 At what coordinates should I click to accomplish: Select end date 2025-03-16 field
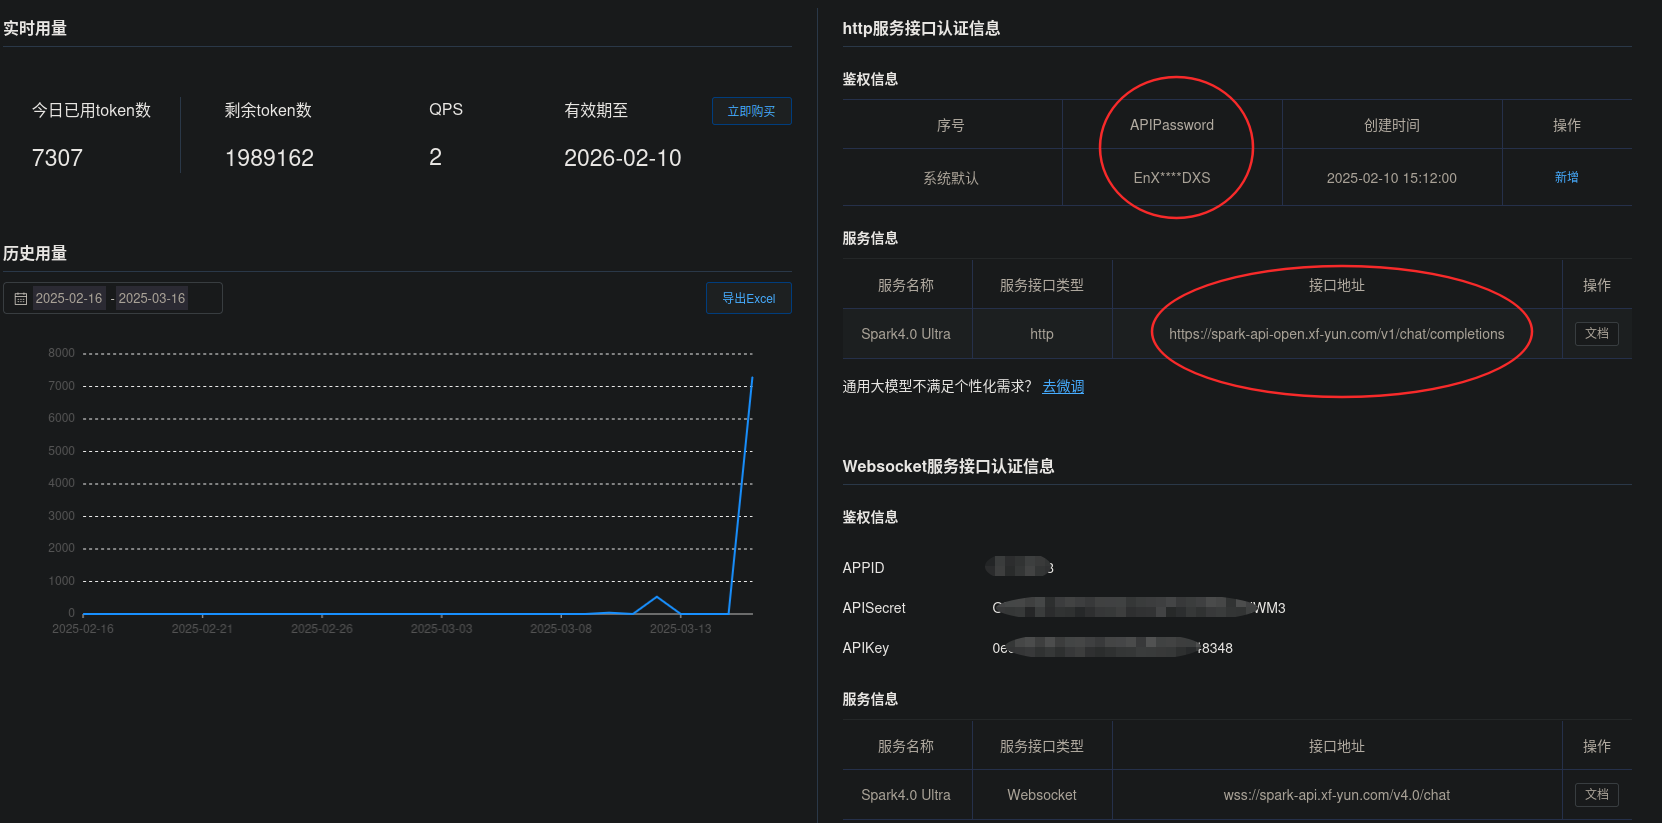click(152, 298)
